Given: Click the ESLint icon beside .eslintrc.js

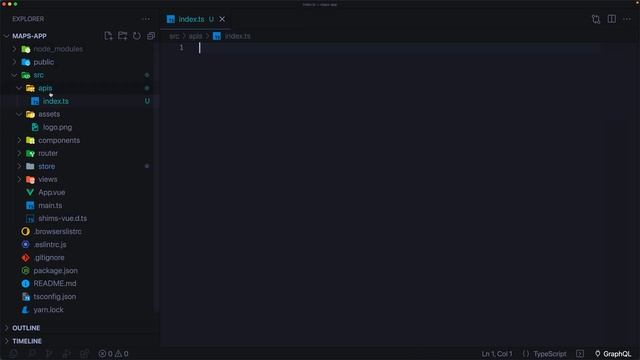Looking at the screenshot, I should [x=25, y=244].
